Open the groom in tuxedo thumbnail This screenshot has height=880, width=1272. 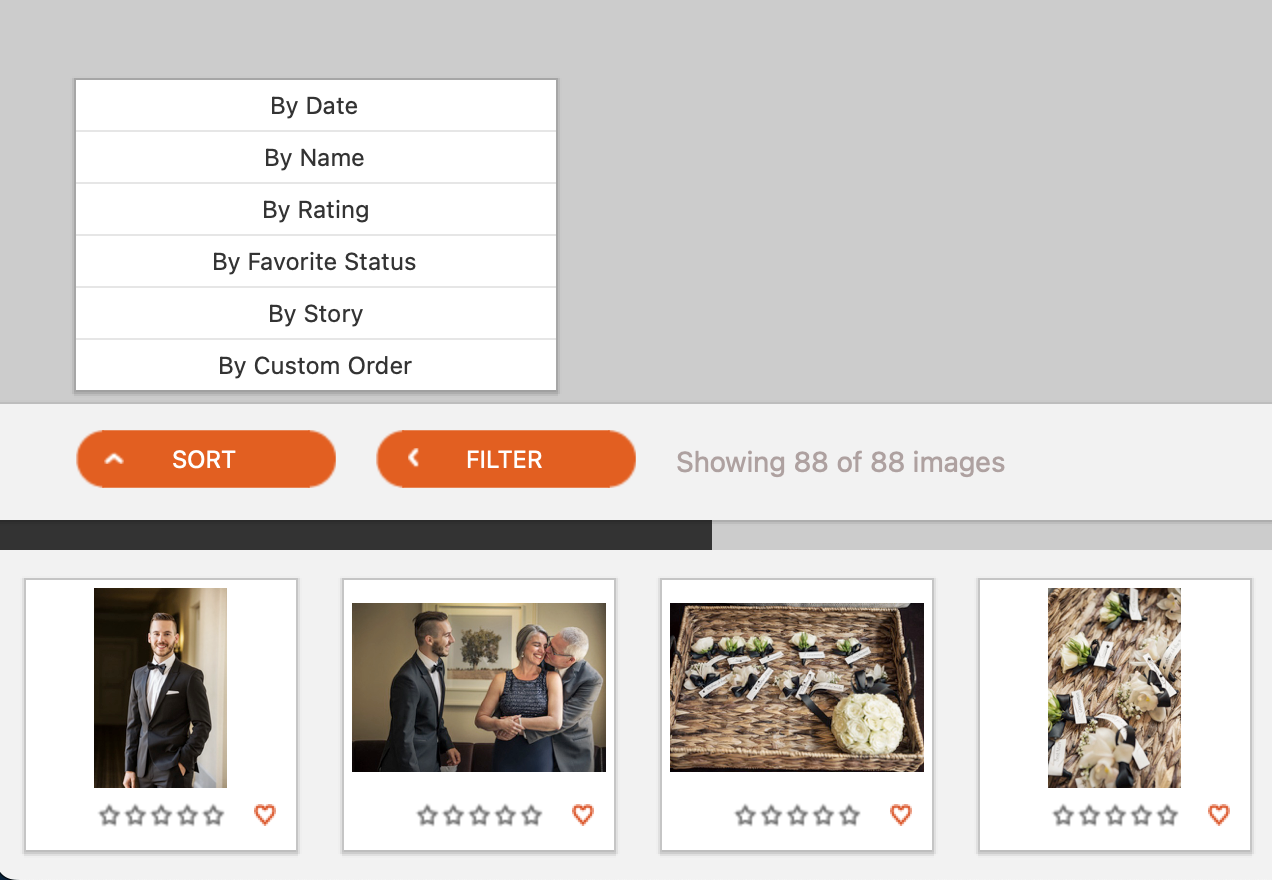tap(160, 688)
